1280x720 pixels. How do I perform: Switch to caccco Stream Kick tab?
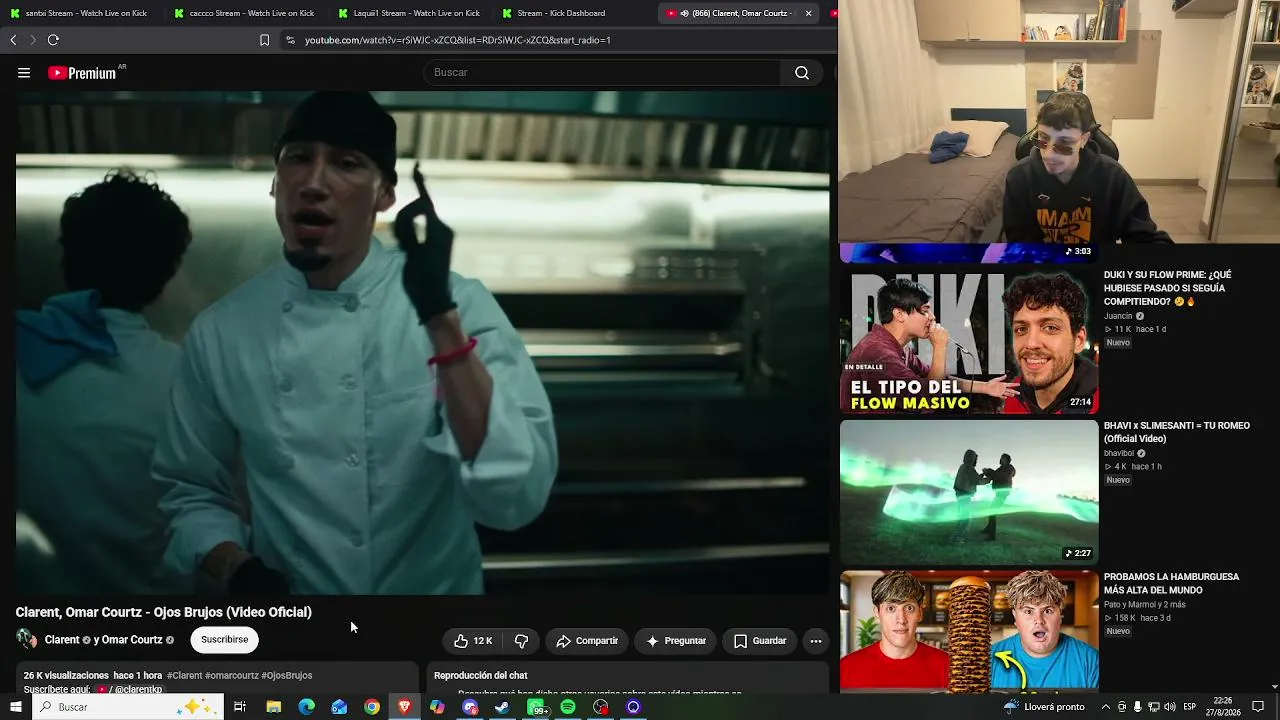coord(243,13)
